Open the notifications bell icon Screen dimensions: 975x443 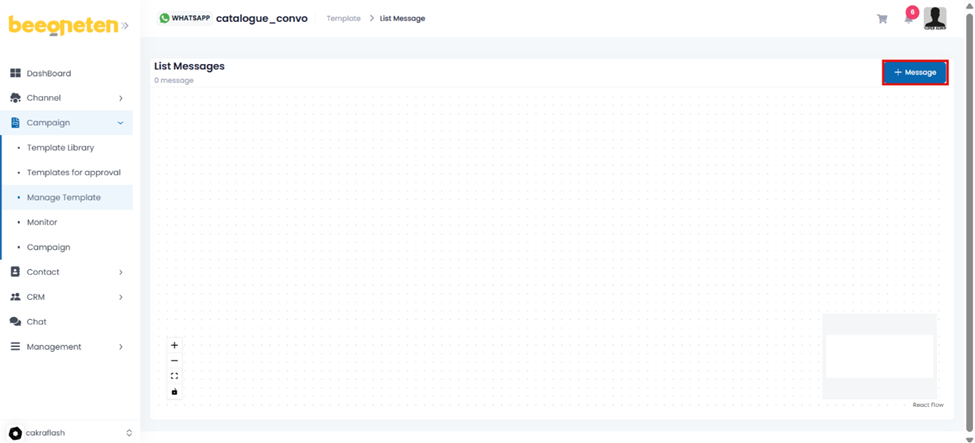click(909, 19)
